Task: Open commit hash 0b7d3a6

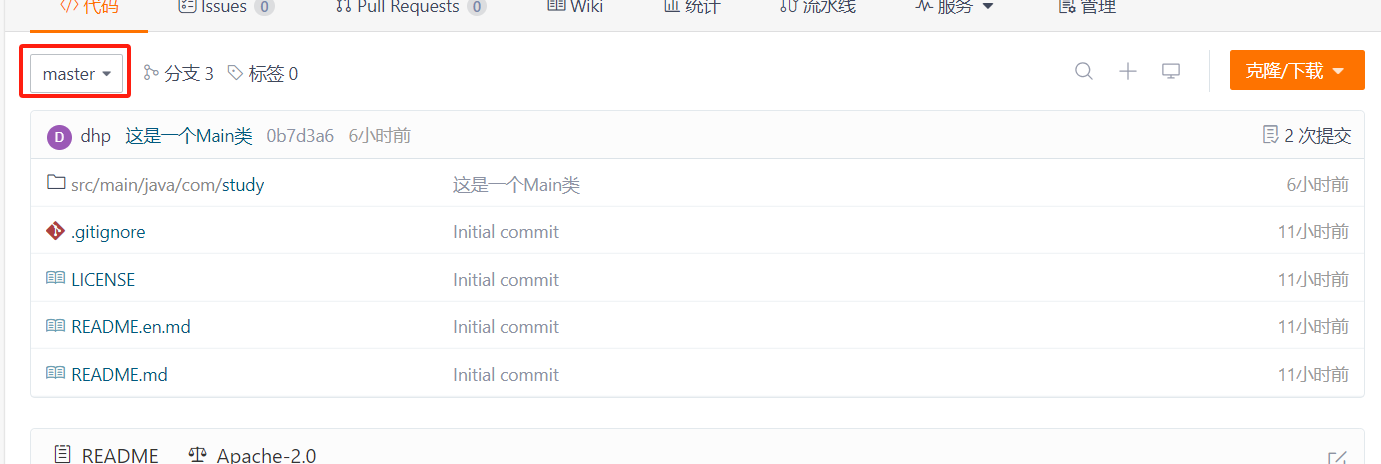Action: click(300, 136)
